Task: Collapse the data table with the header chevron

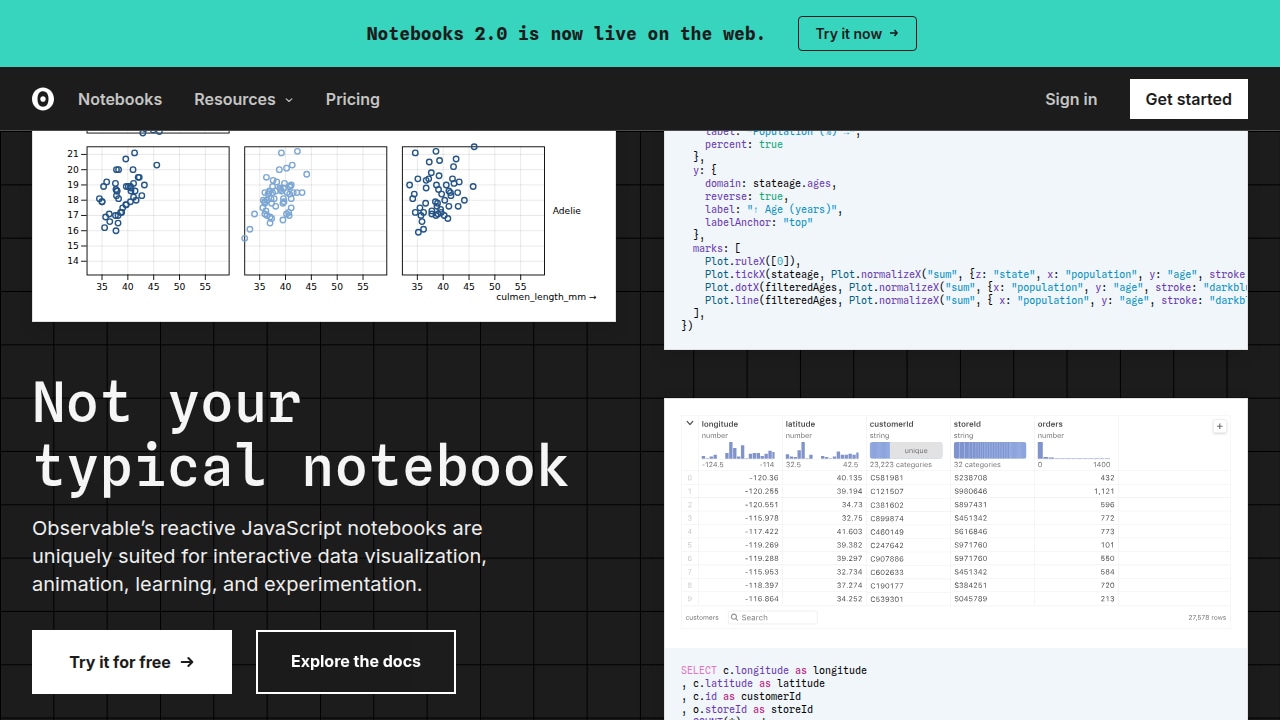Action: click(x=690, y=423)
